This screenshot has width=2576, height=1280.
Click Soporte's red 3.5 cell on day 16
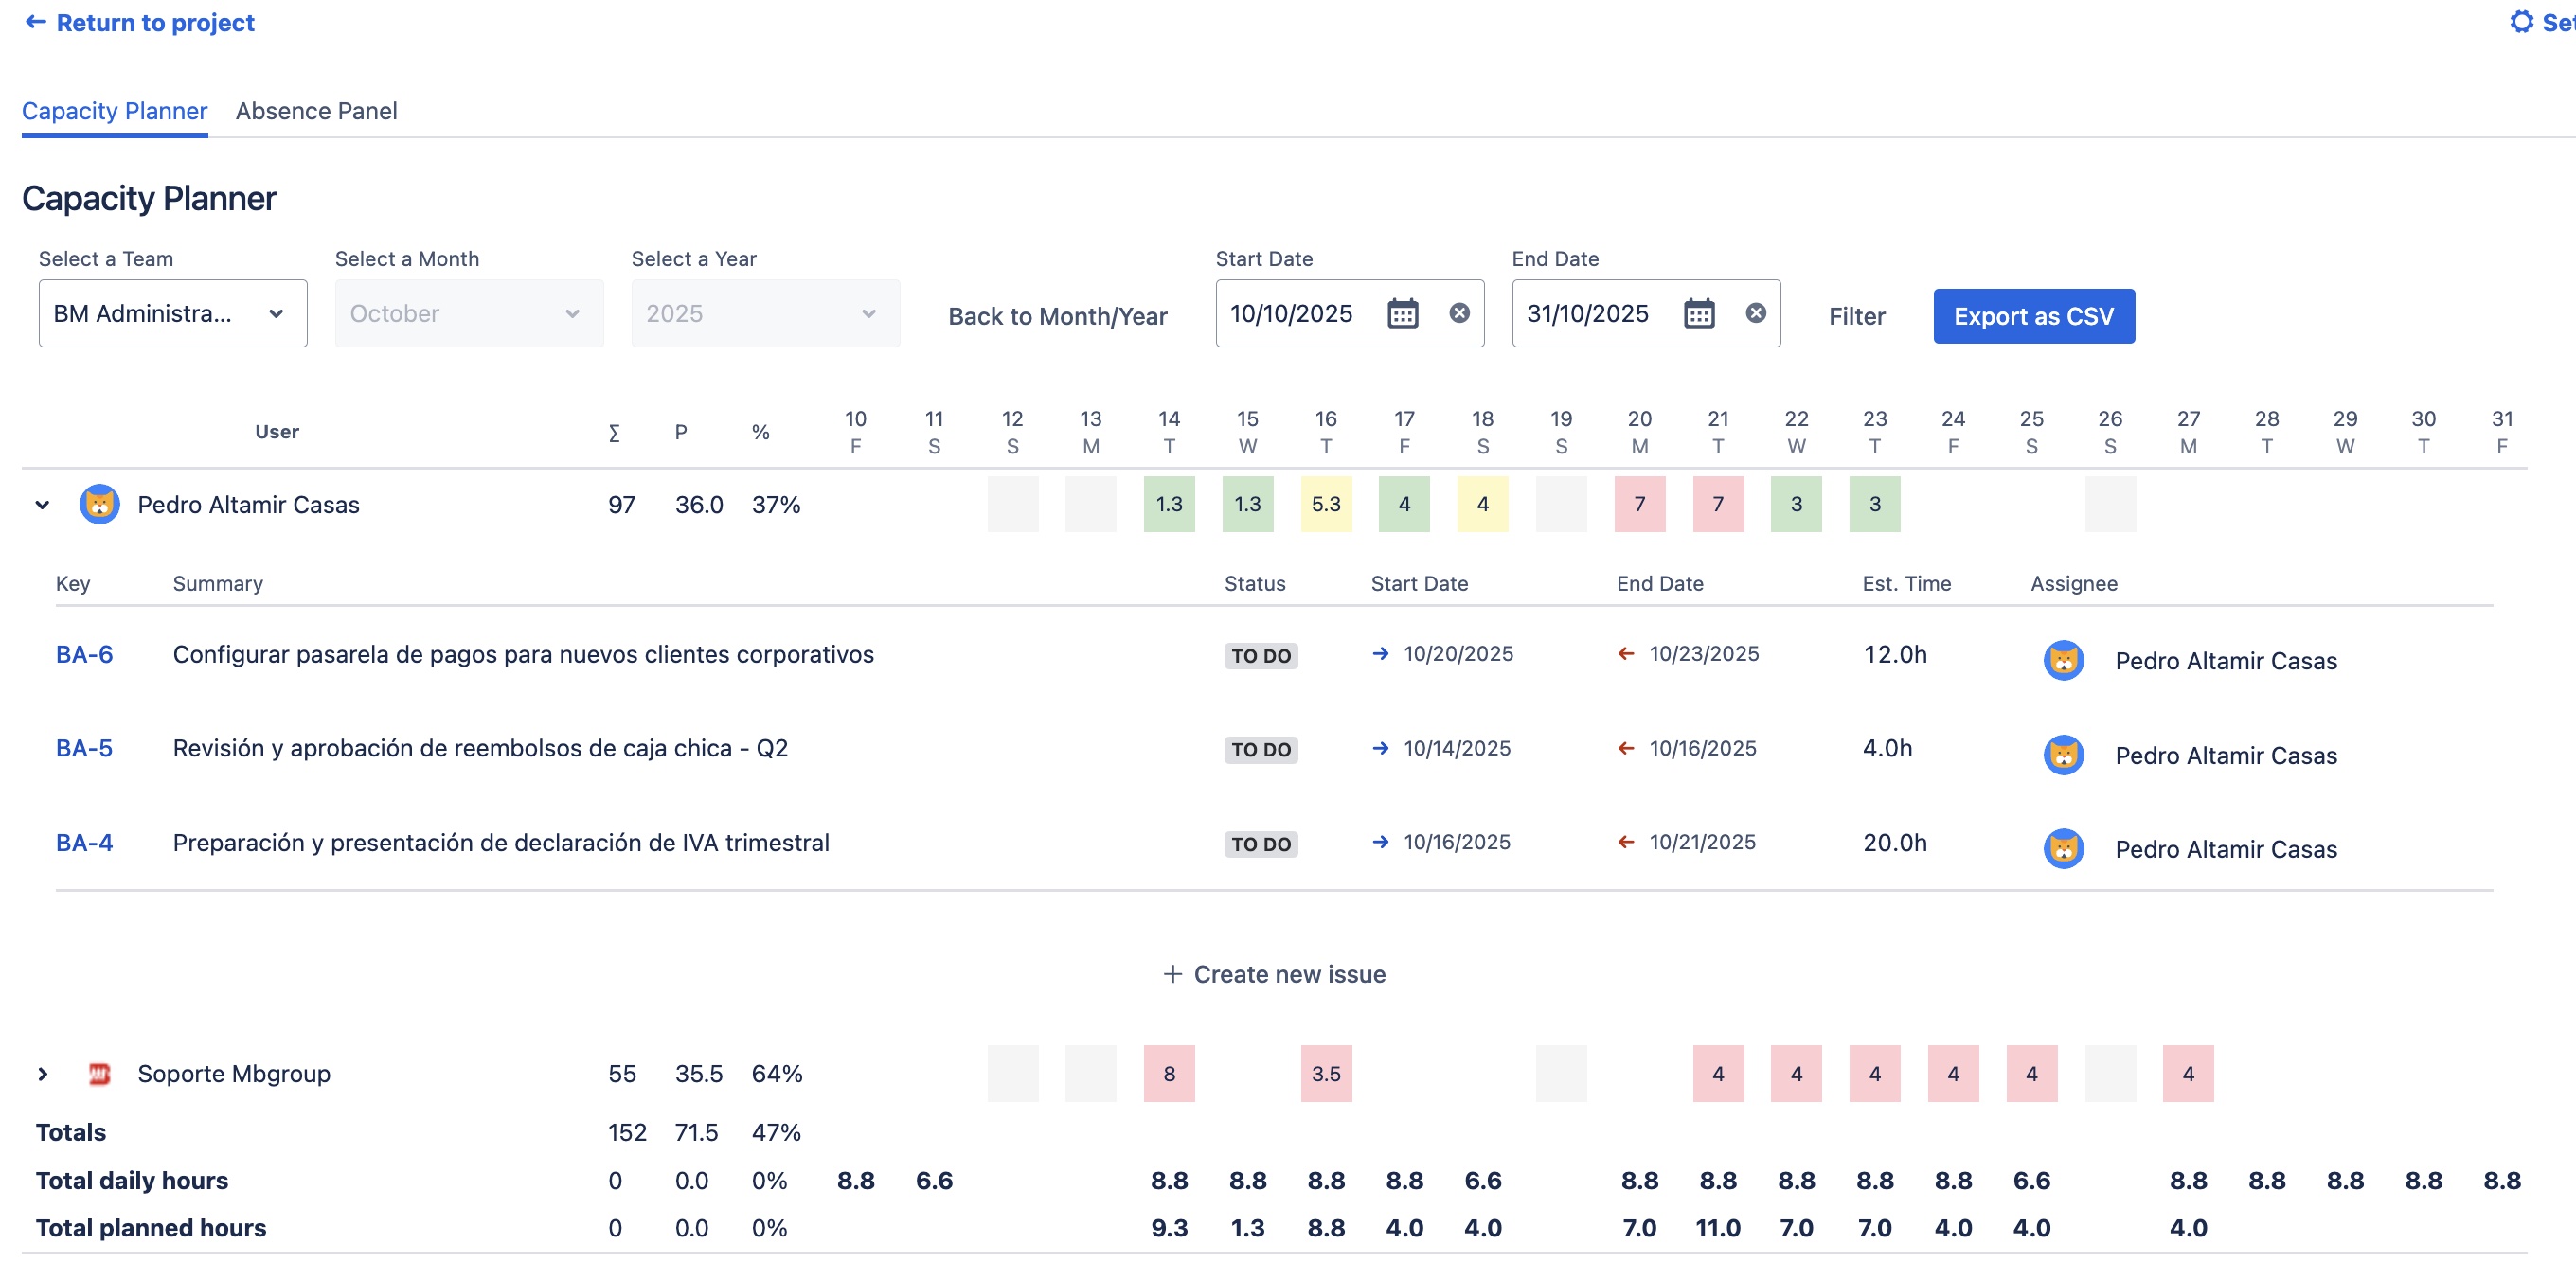[x=1326, y=1073]
